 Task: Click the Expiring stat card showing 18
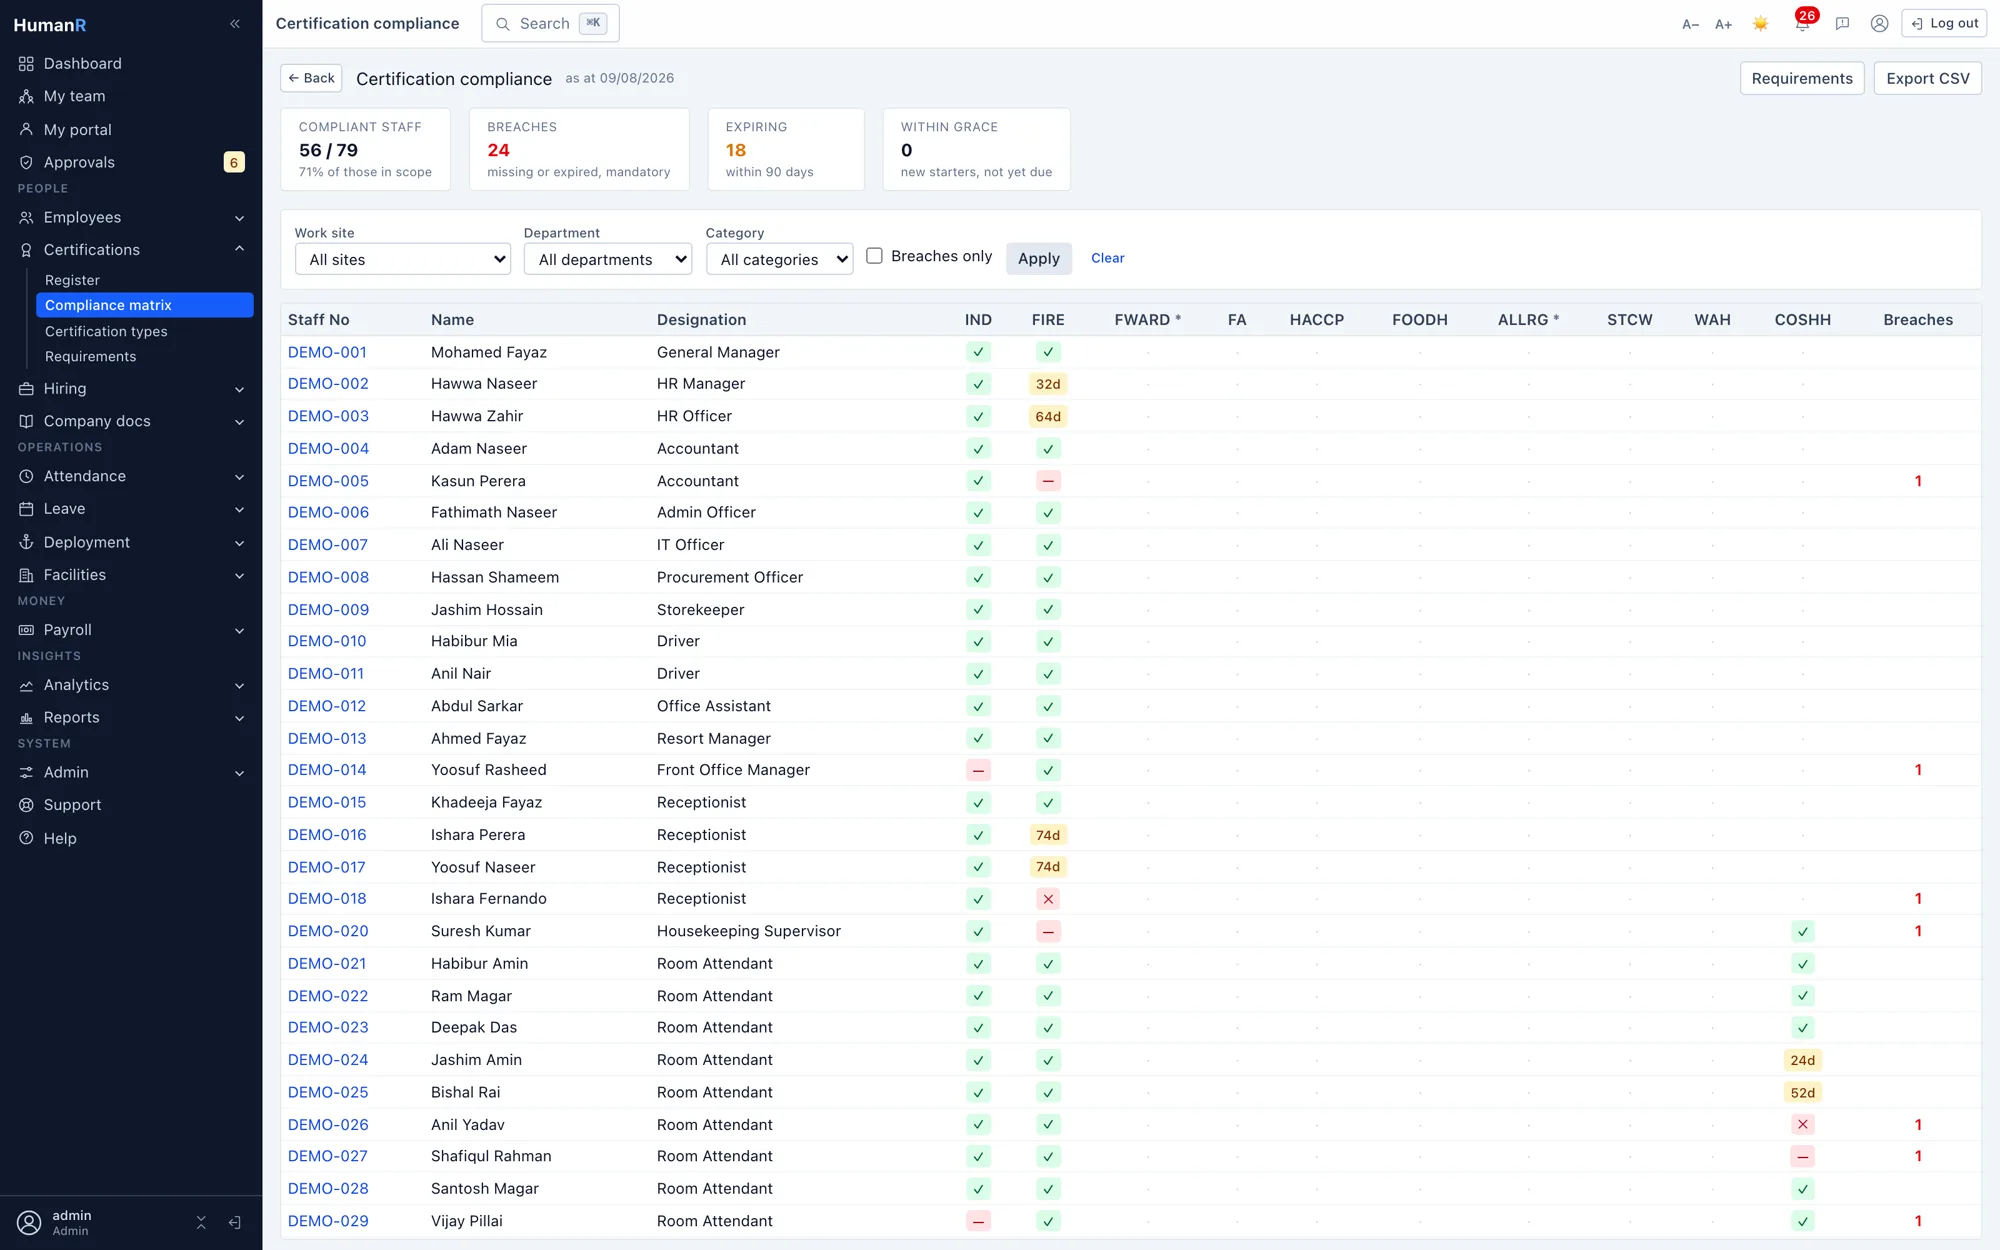(x=786, y=149)
